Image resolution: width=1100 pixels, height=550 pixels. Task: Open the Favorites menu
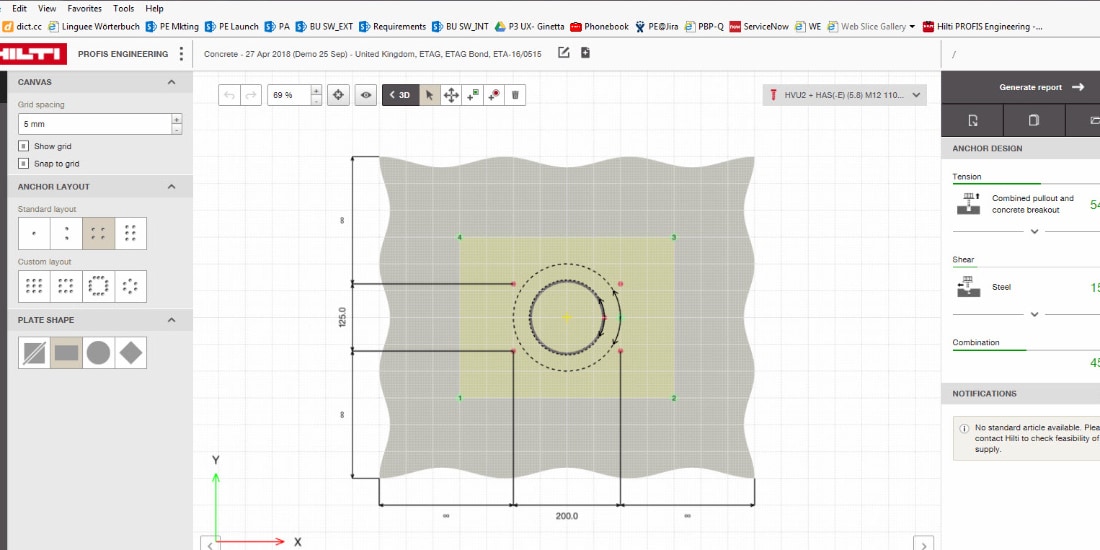tap(84, 8)
